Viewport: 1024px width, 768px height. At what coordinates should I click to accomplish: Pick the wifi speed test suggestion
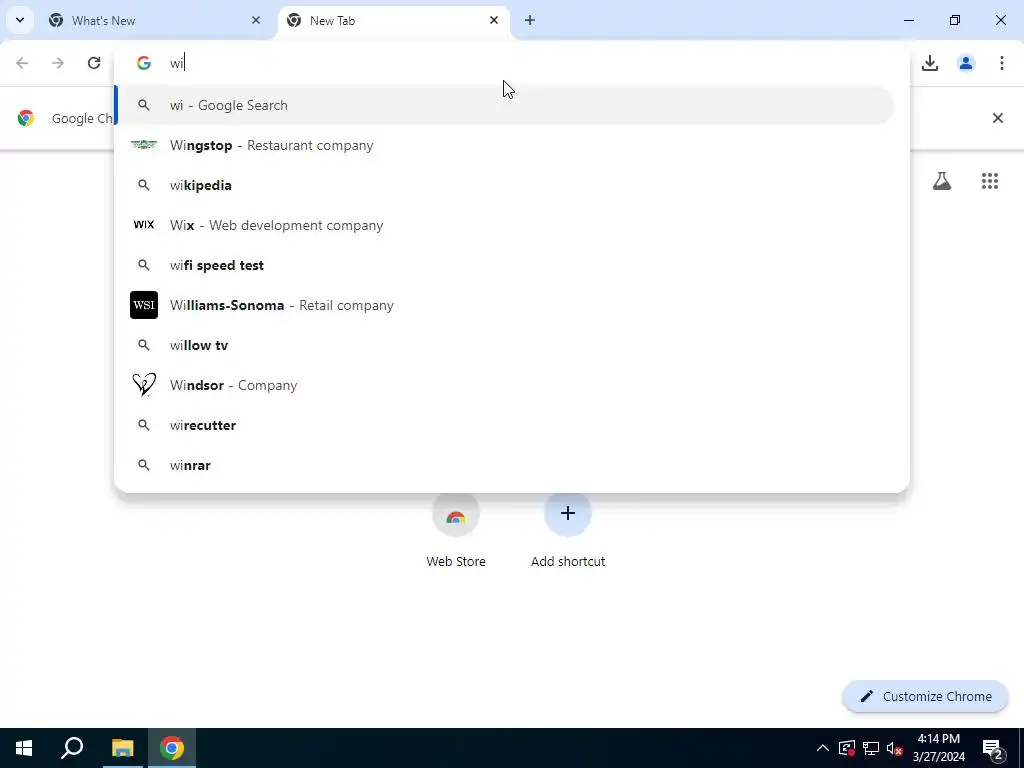[504, 265]
